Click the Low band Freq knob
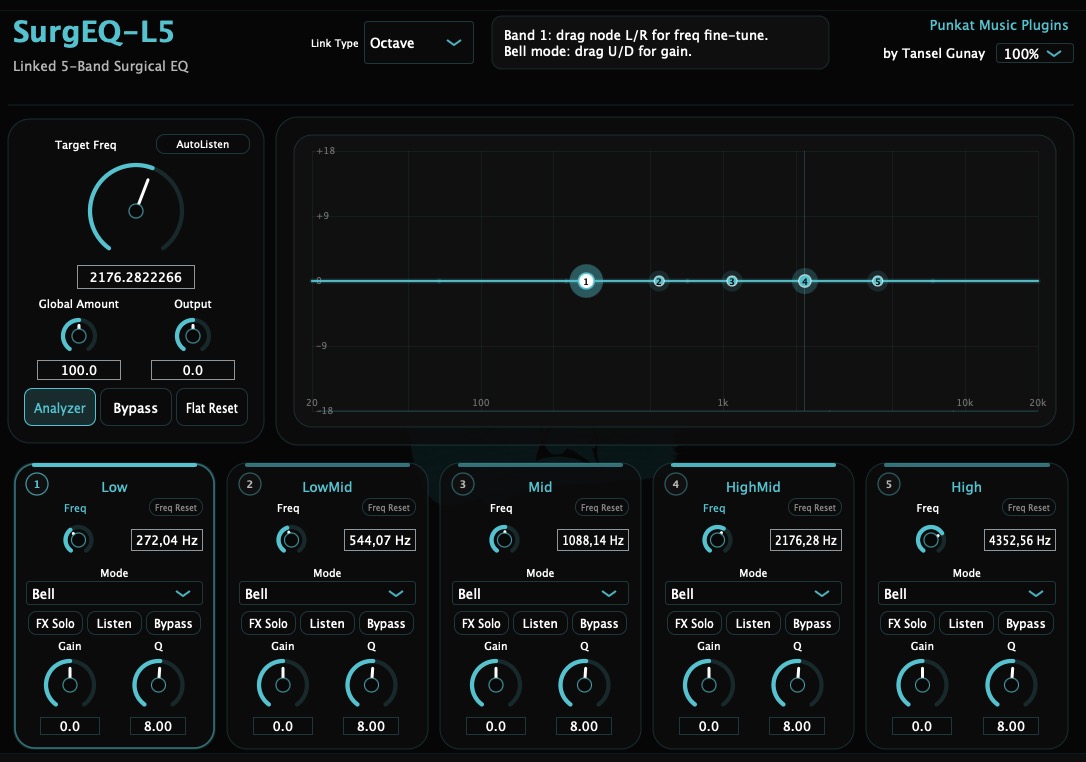1086x762 pixels. pos(78,540)
